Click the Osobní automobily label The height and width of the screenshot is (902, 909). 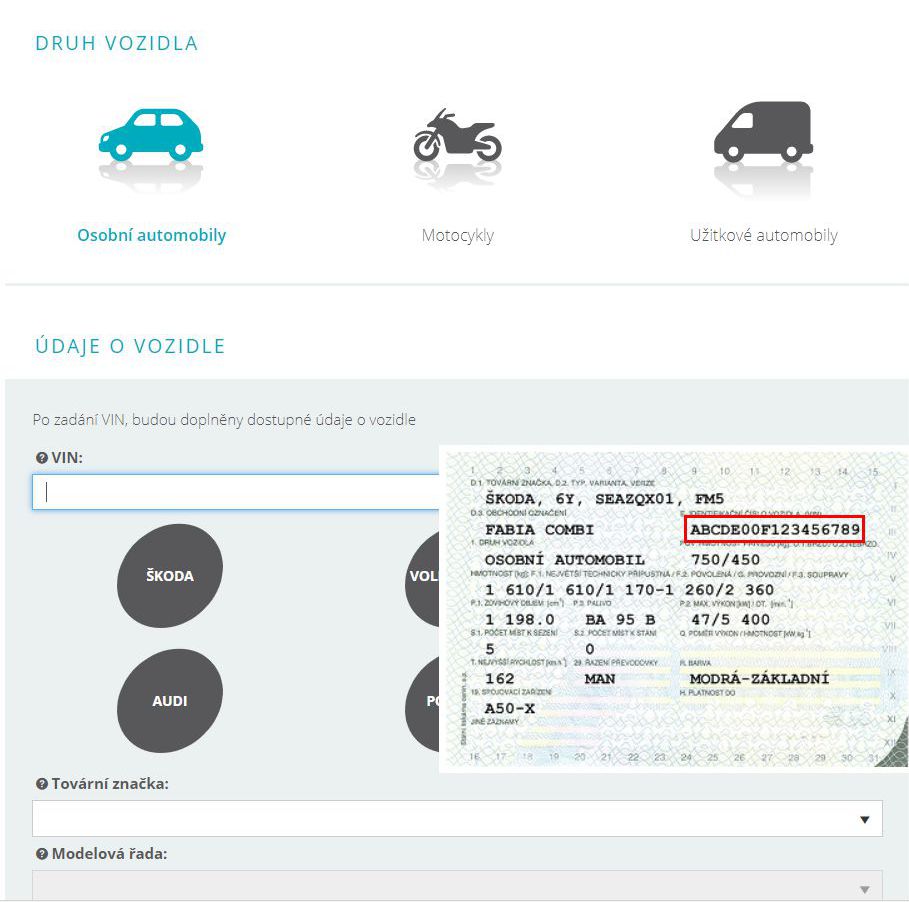pyautogui.click(x=152, y=236)
